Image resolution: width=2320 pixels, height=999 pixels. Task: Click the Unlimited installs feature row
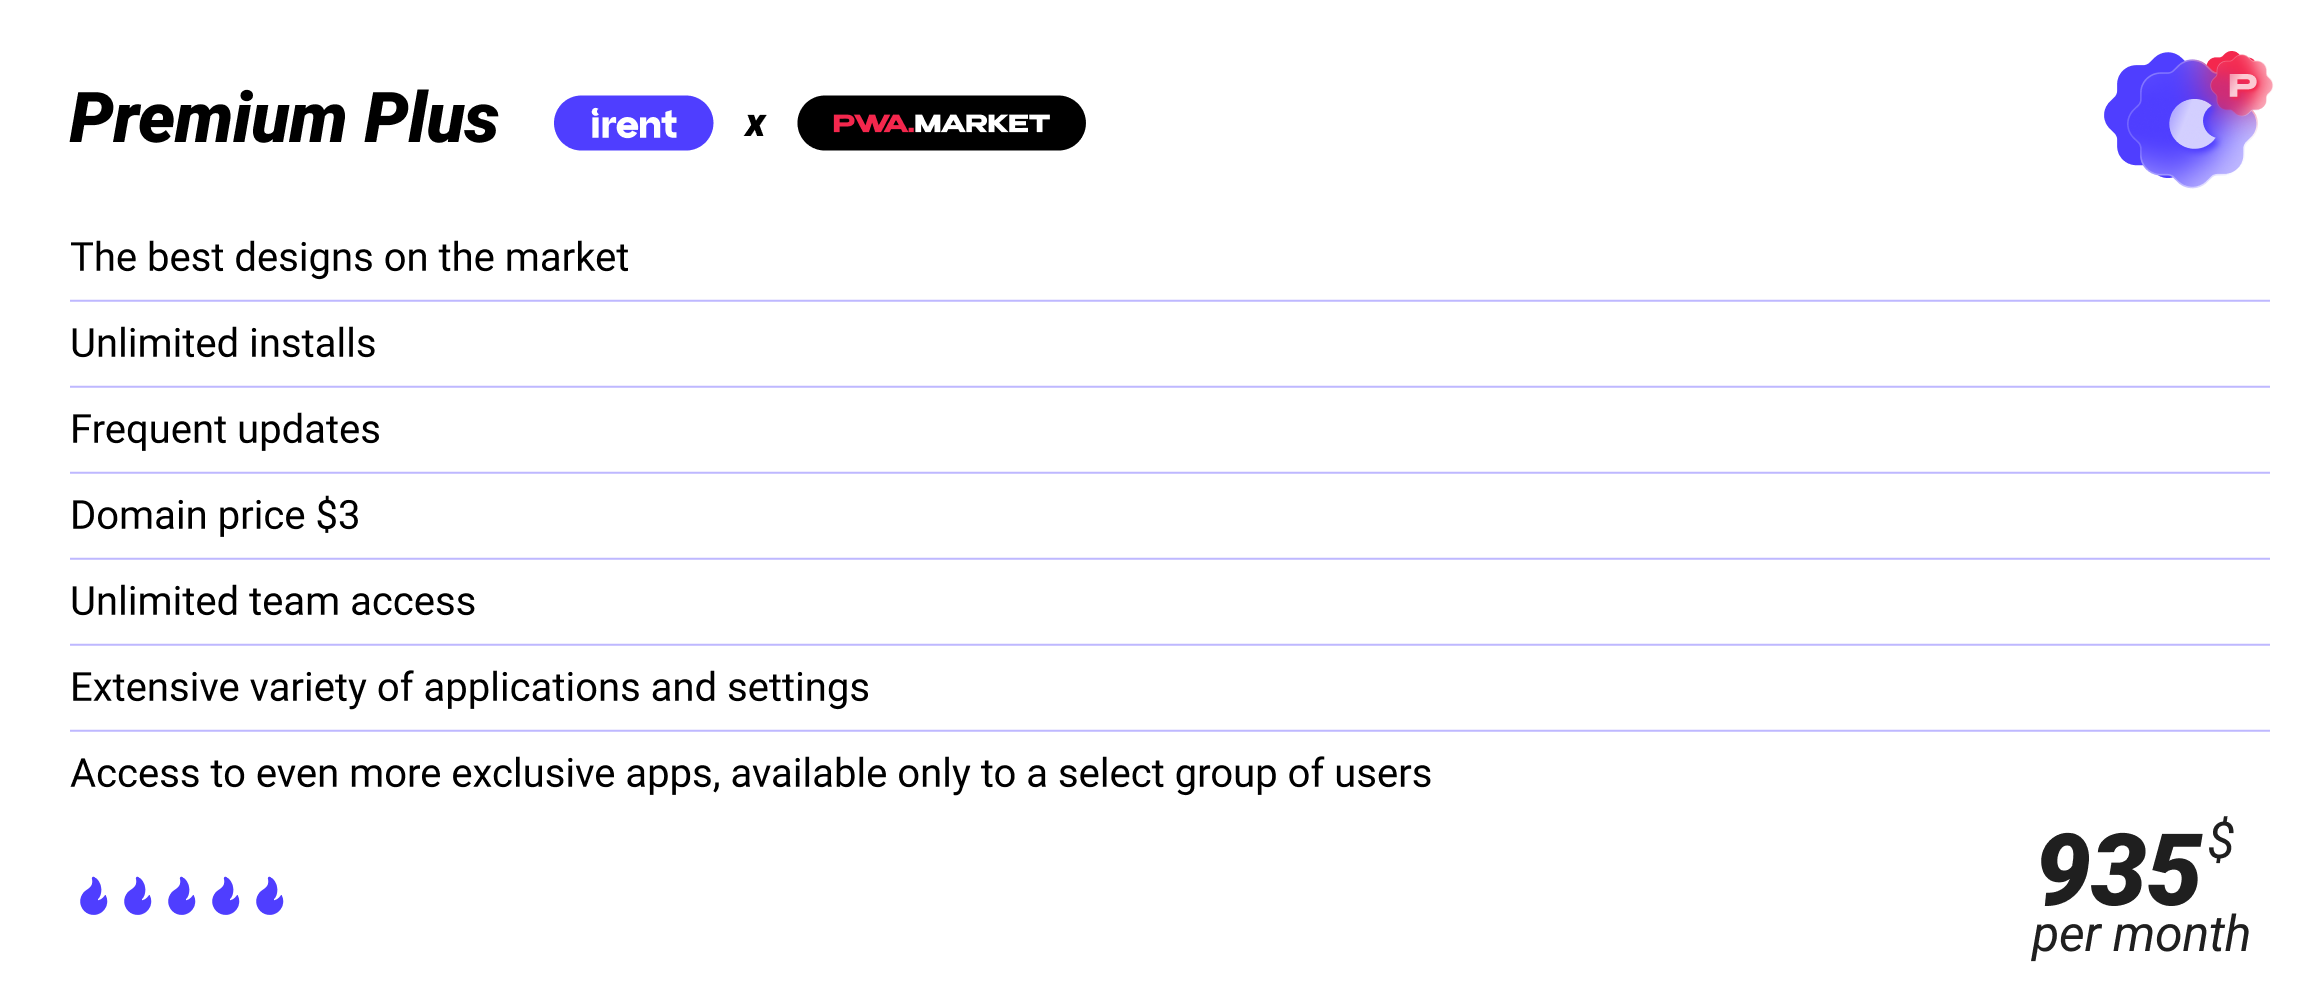(223, 344)
